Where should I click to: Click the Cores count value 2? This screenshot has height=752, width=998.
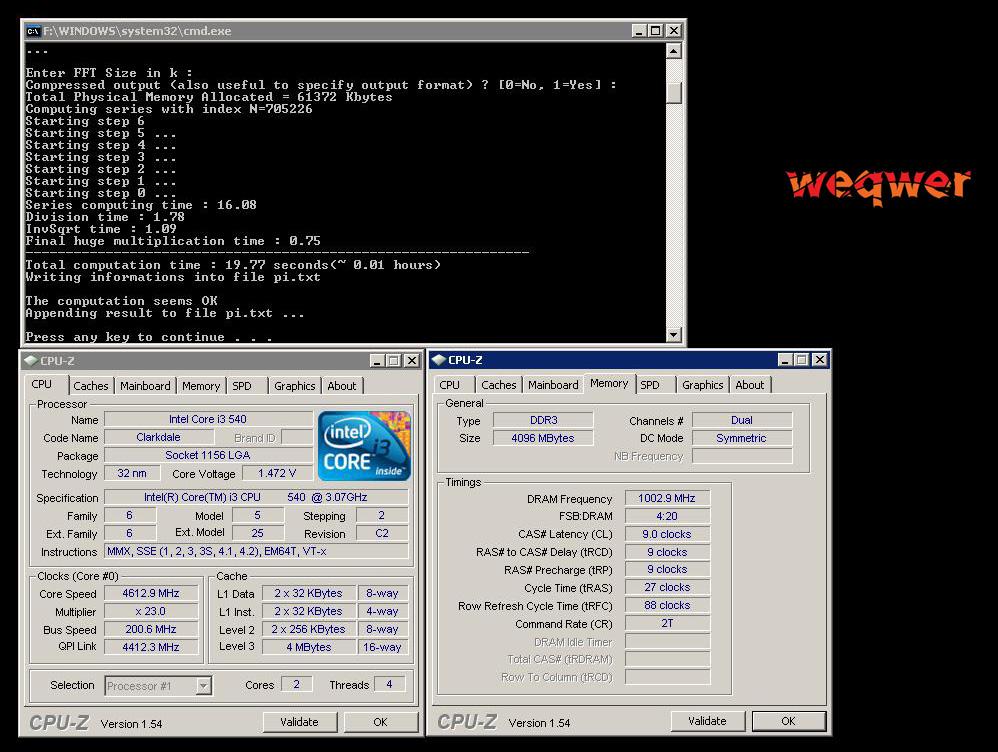point(297,685)
